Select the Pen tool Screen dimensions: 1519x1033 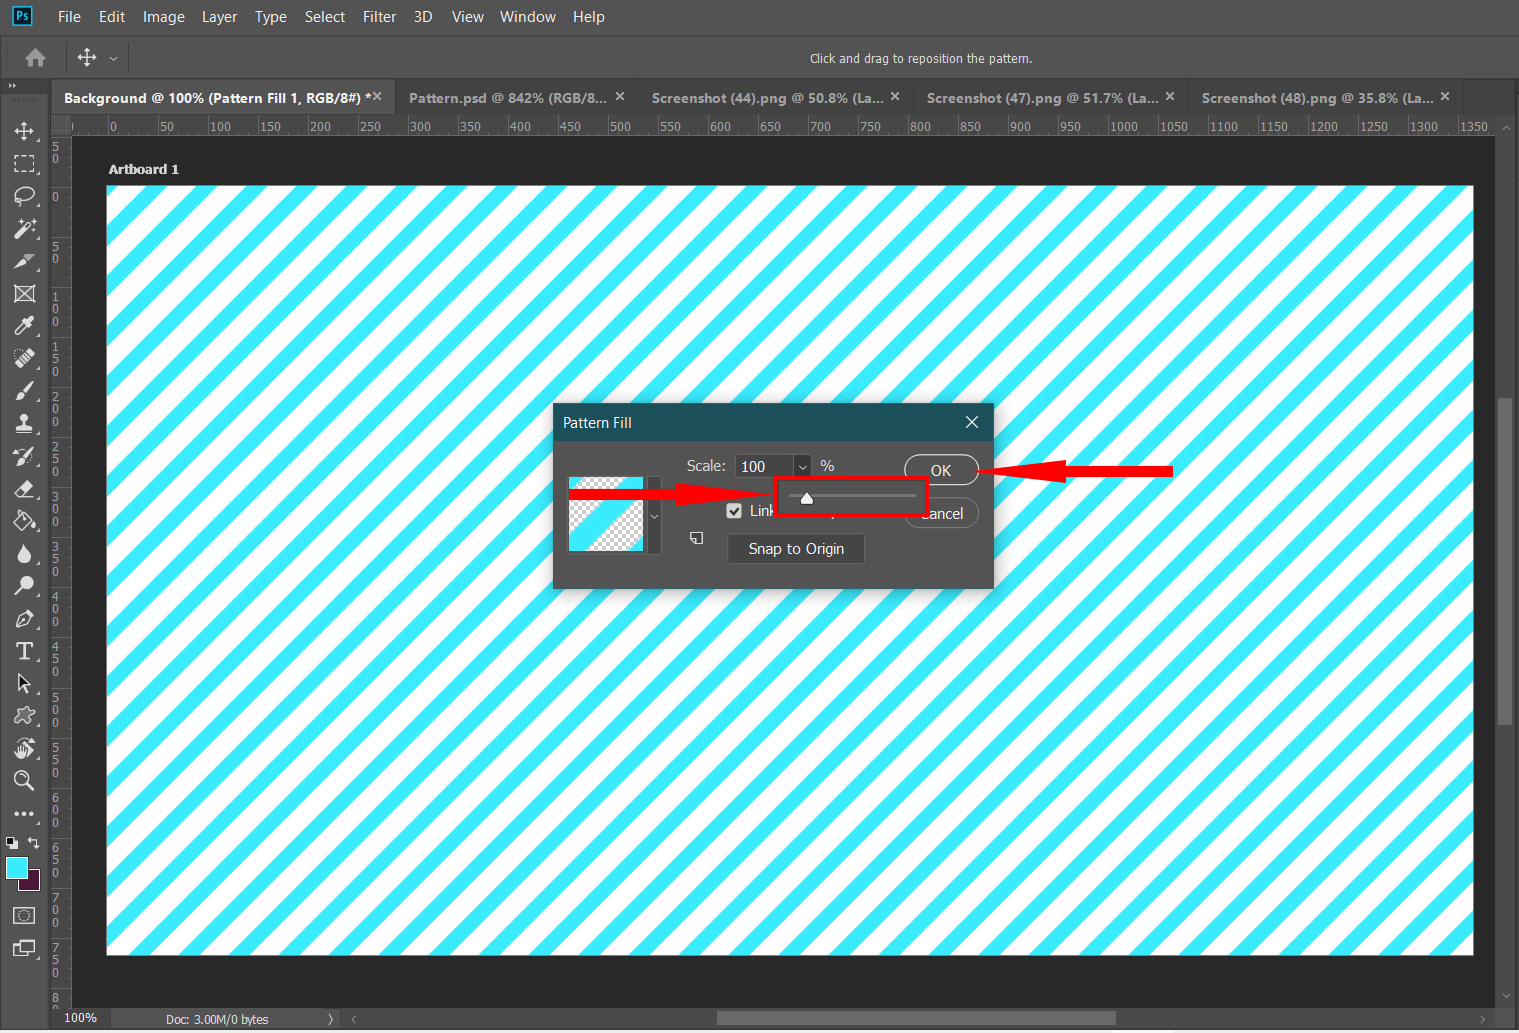tap(24, 619)
